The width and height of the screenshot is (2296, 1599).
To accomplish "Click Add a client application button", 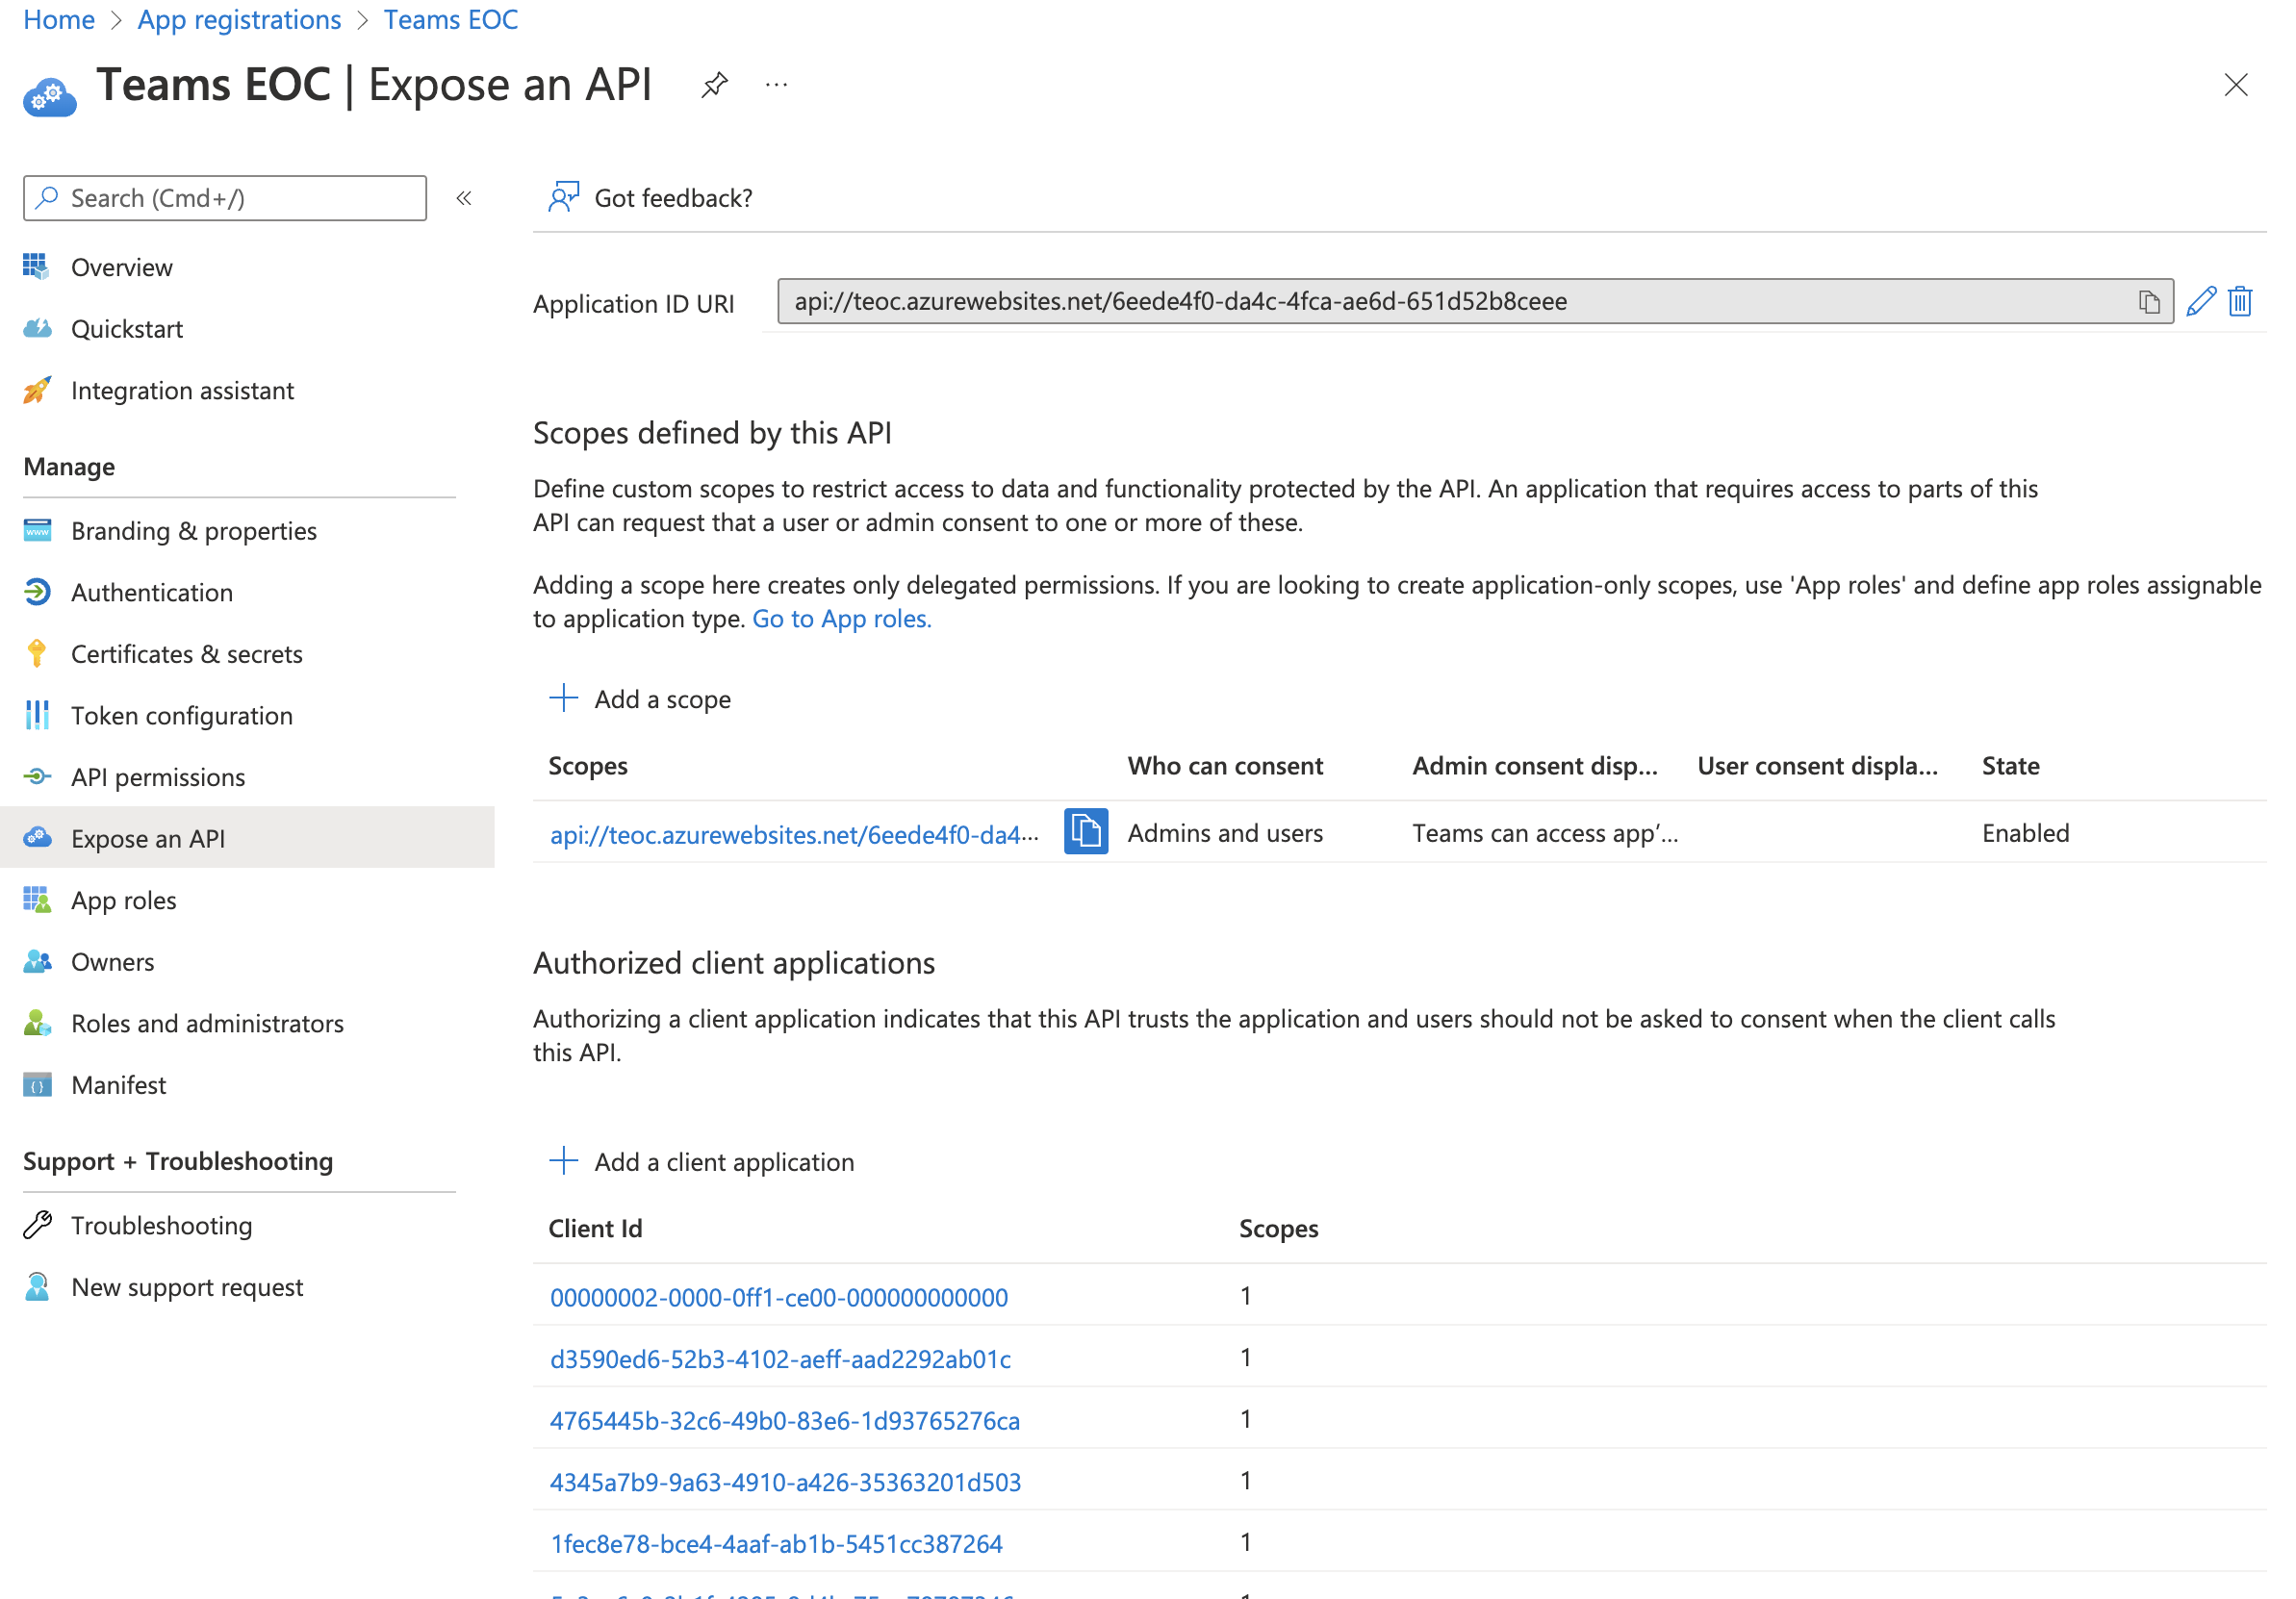I will [x=702, y=1162].
